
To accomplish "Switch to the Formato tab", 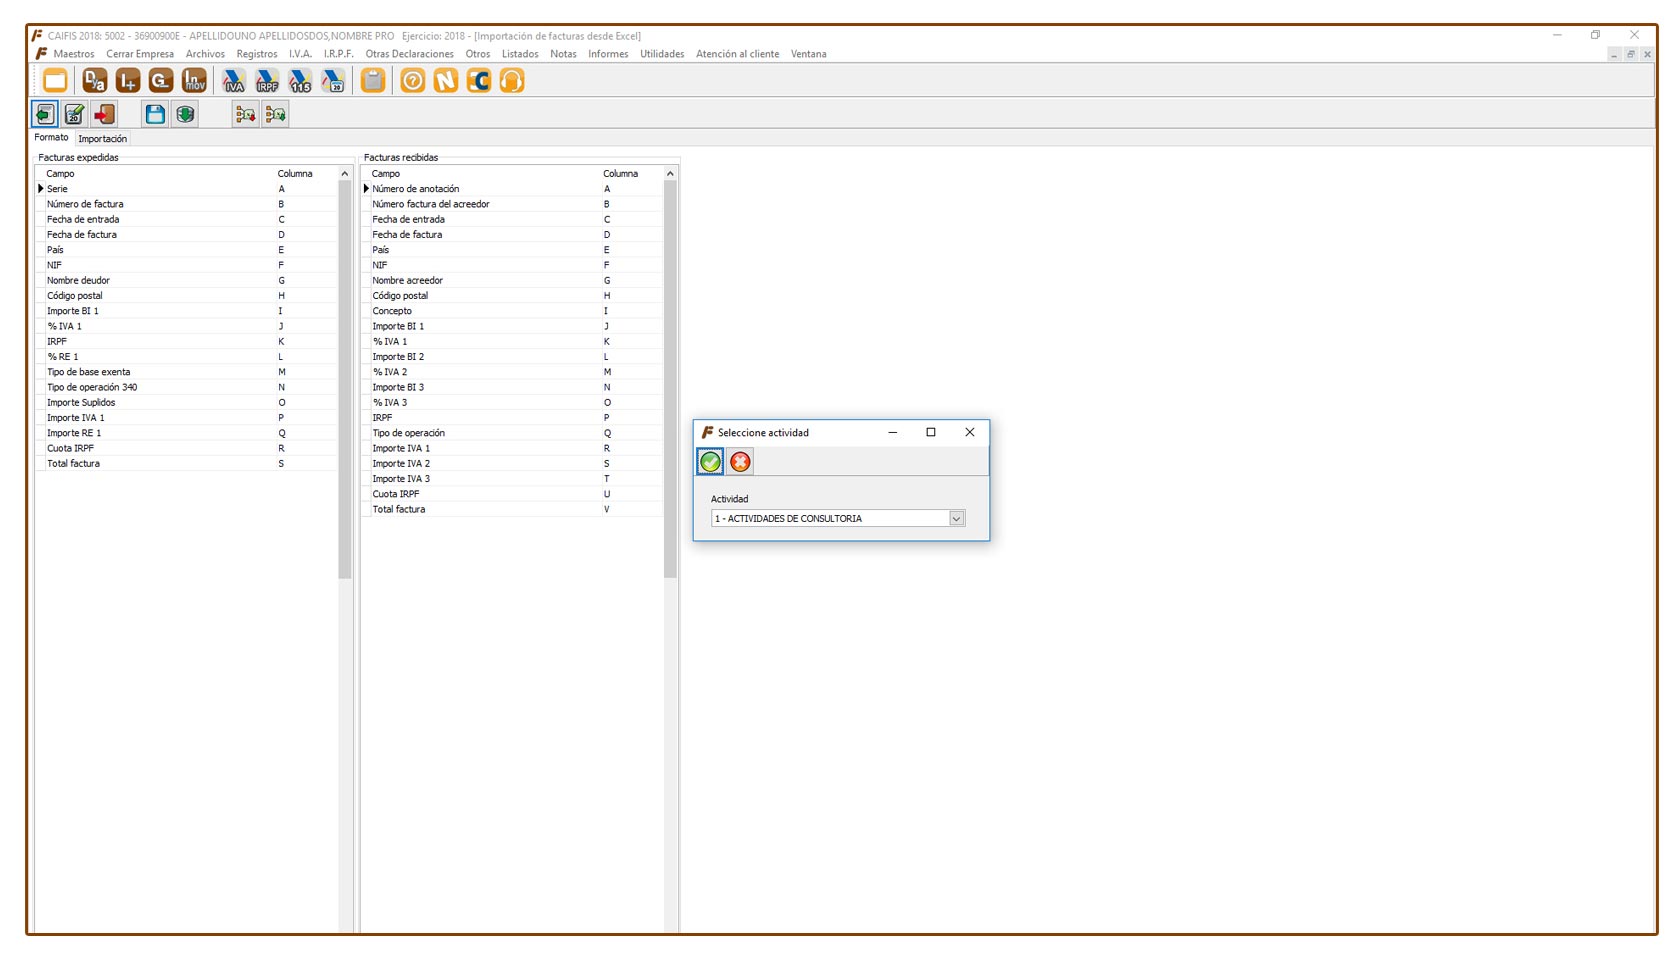I will [52, 138].
